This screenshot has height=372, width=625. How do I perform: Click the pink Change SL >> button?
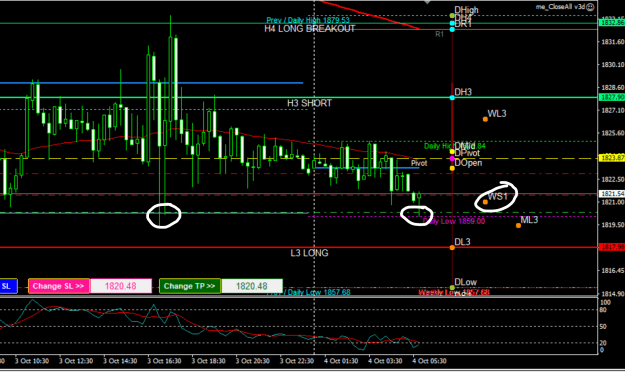pos(59,286)
